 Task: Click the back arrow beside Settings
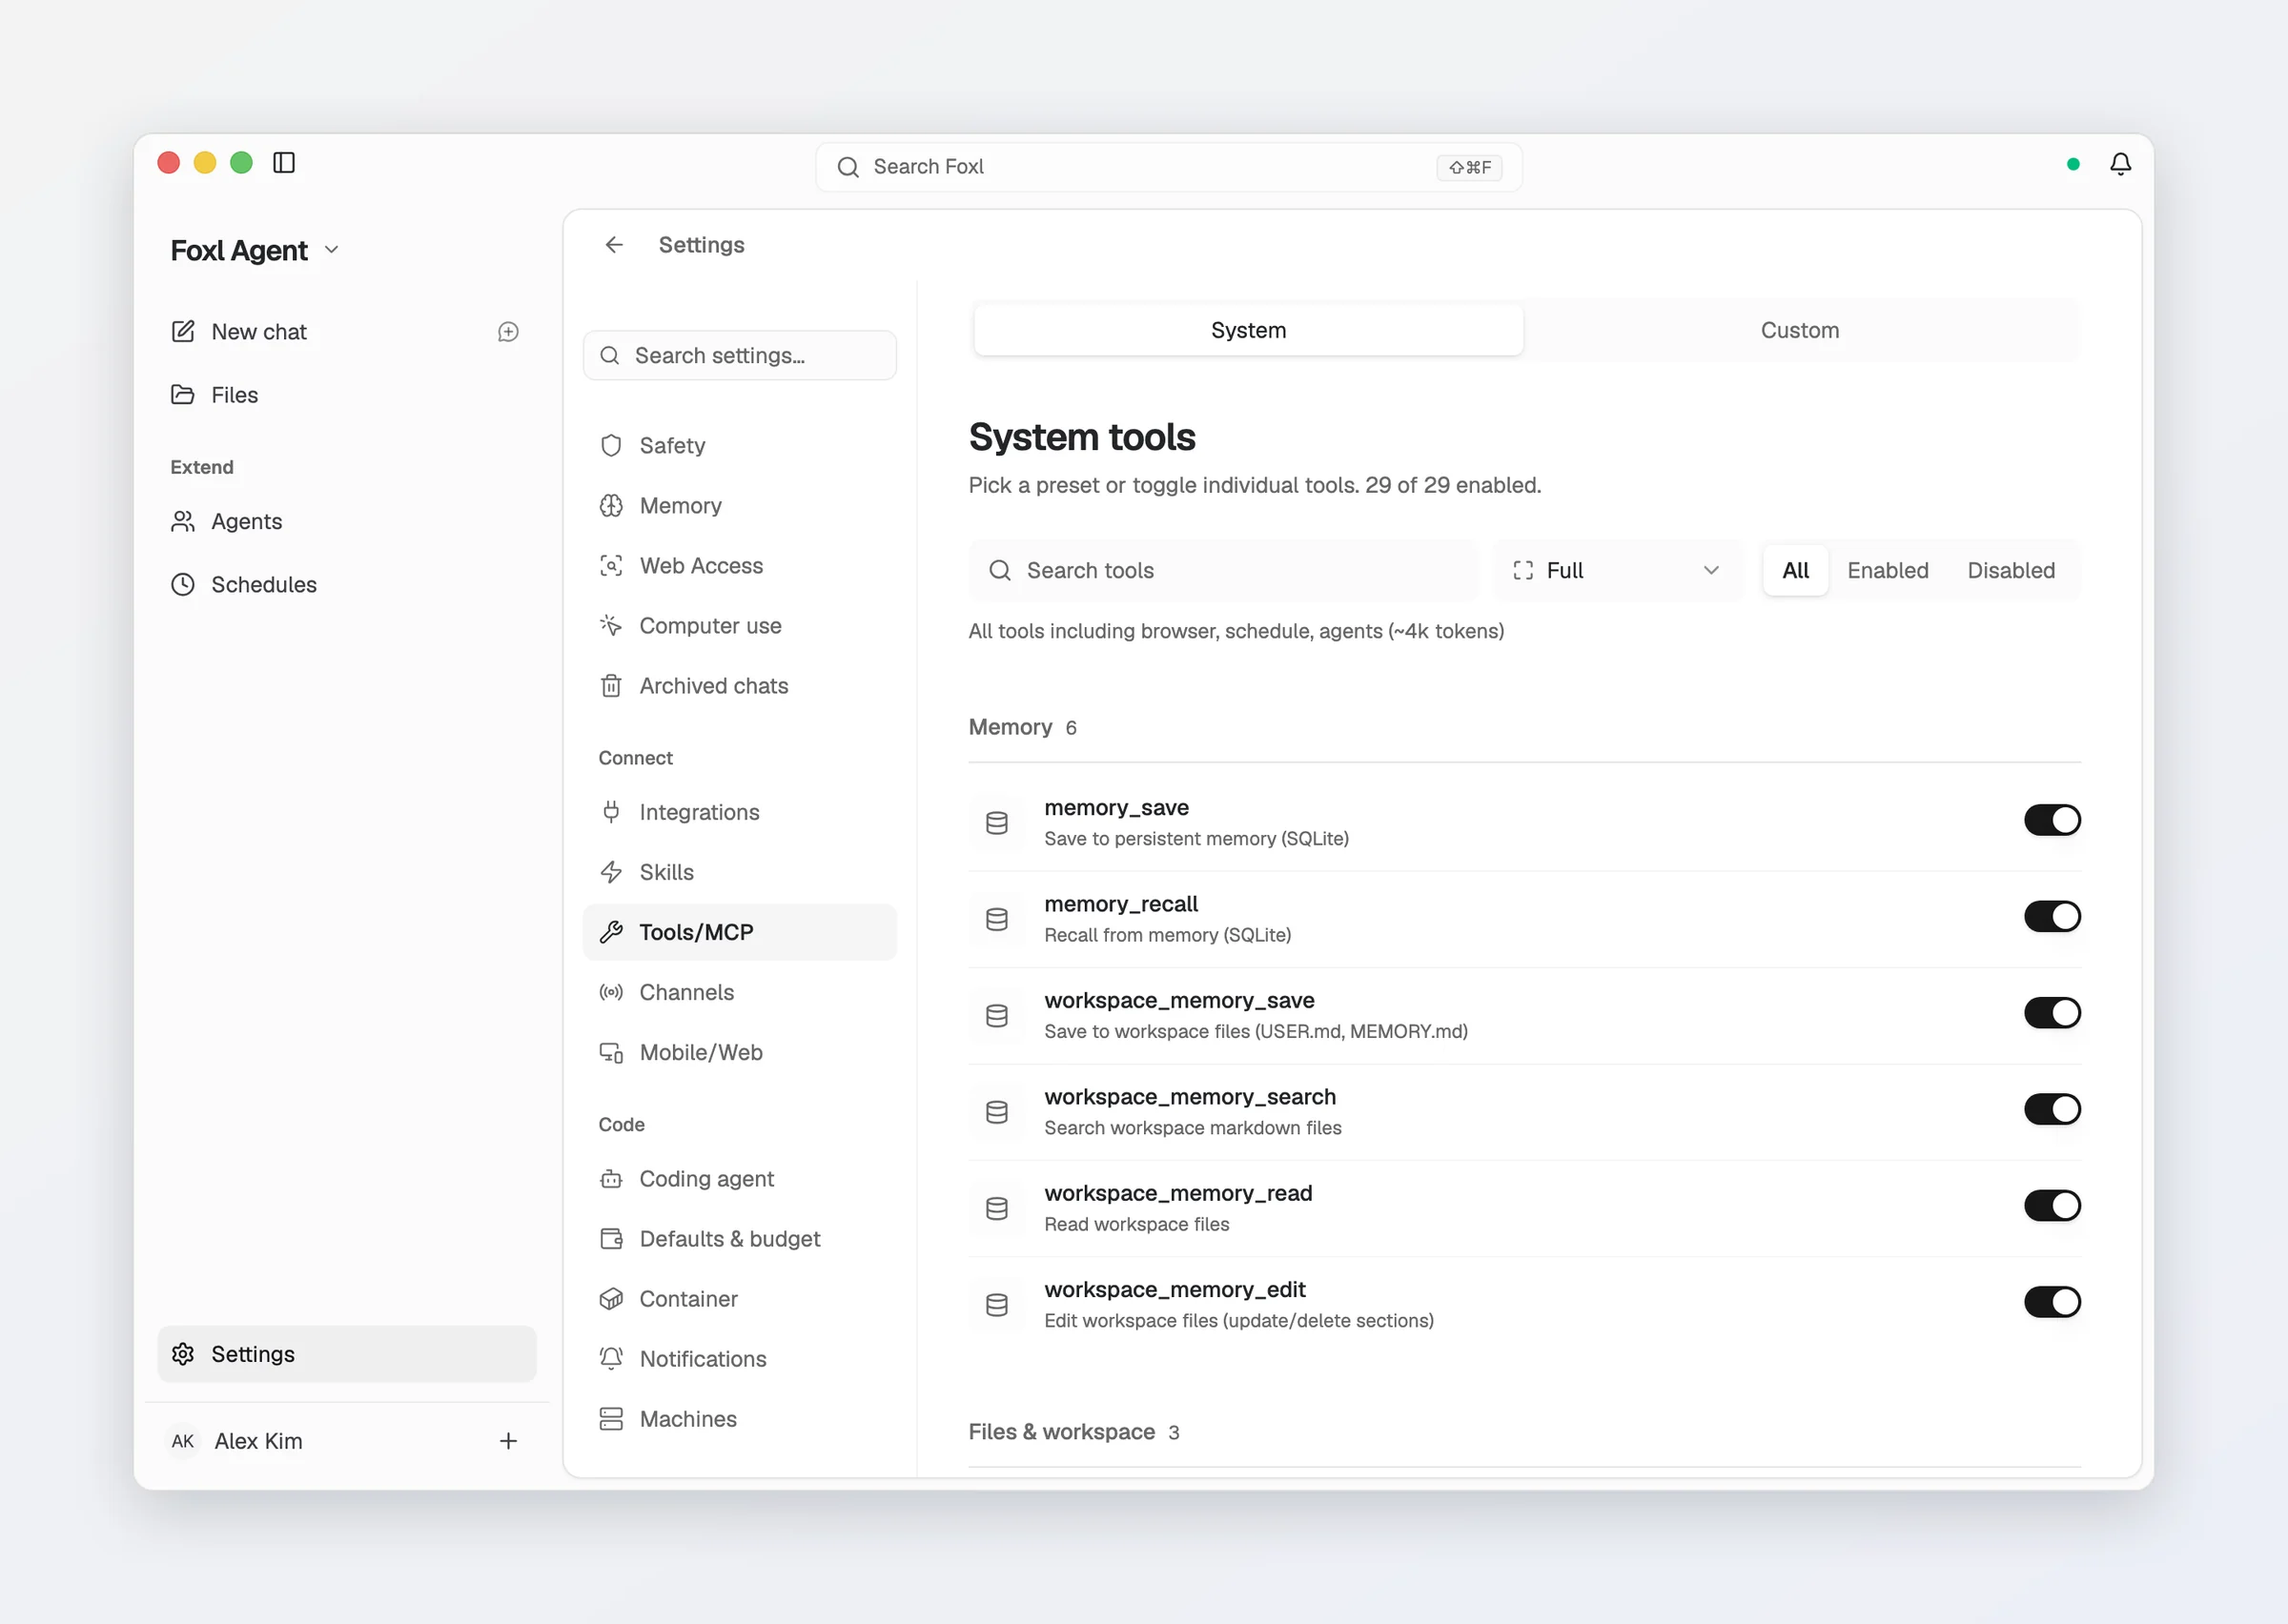click(614, 245)
